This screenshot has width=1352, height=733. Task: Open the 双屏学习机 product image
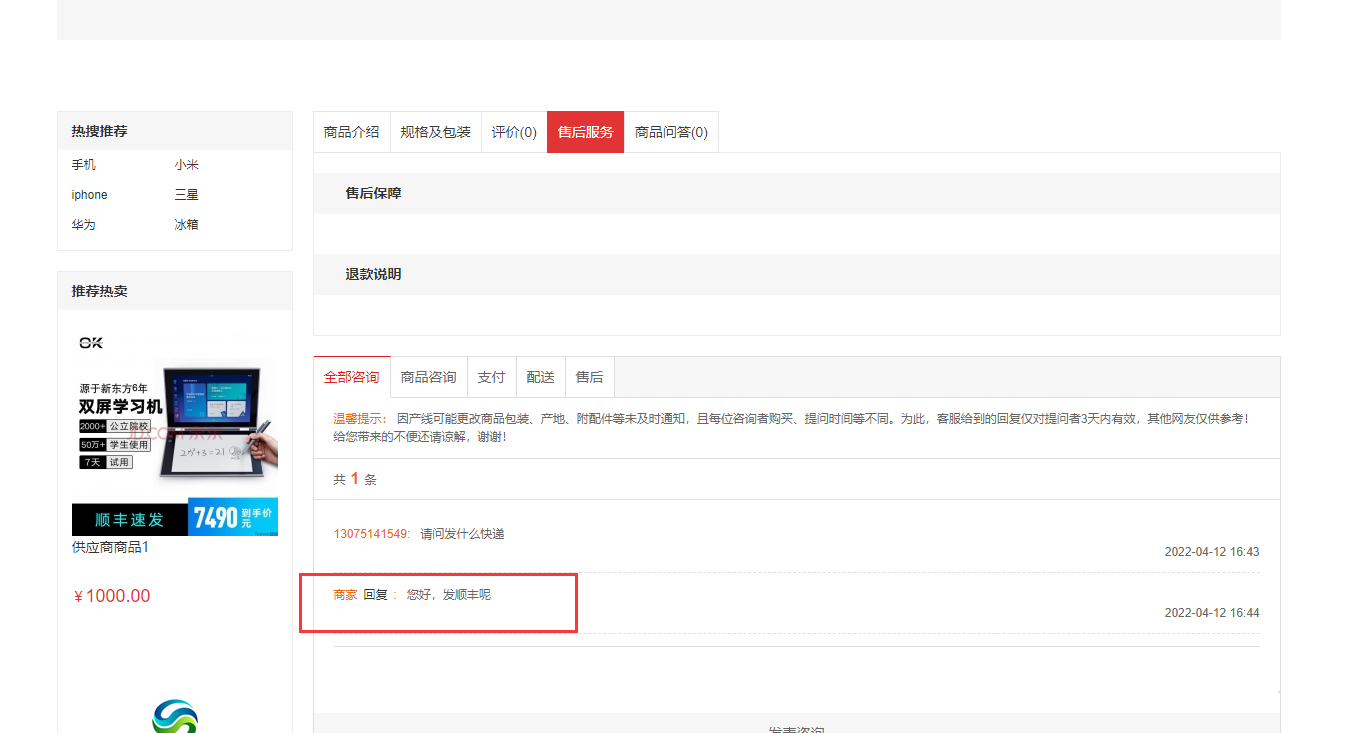[x=175, y=430]
